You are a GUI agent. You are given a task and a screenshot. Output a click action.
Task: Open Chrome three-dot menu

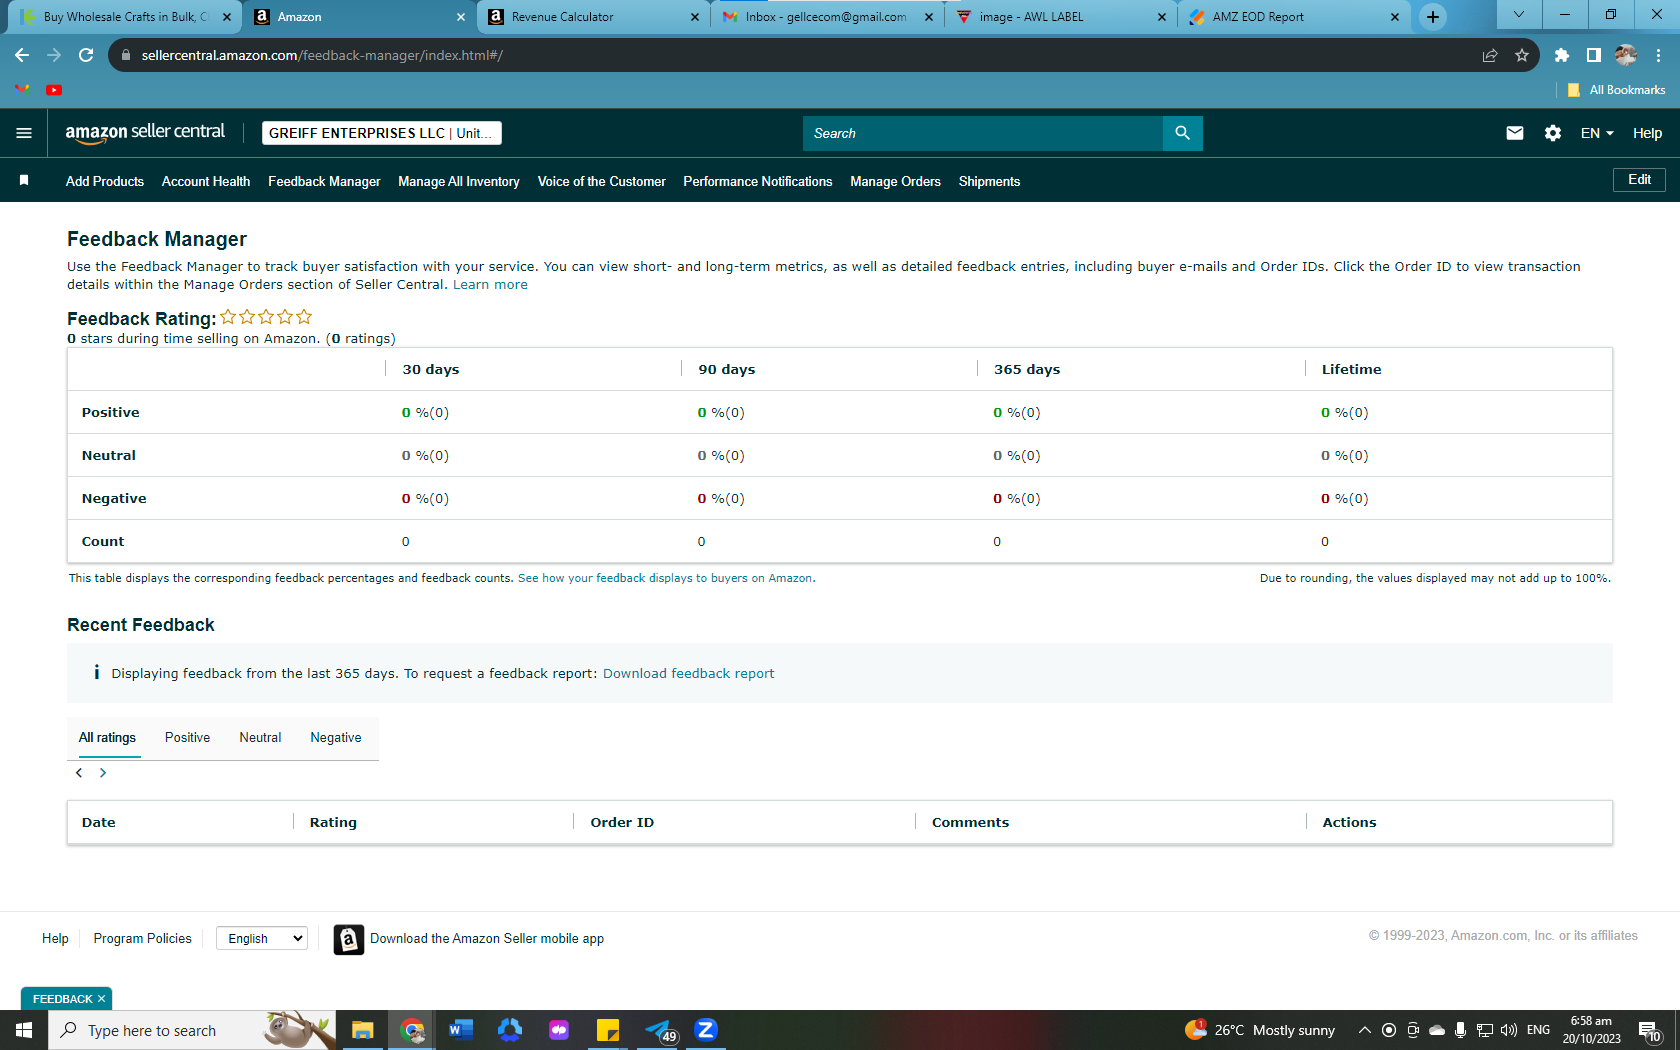pos(1658,55)
